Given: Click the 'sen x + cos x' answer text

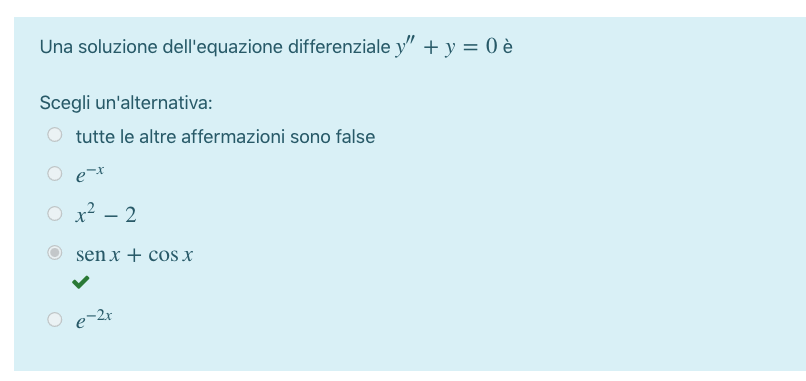Looking at the screenshot, I should [134, 255].
